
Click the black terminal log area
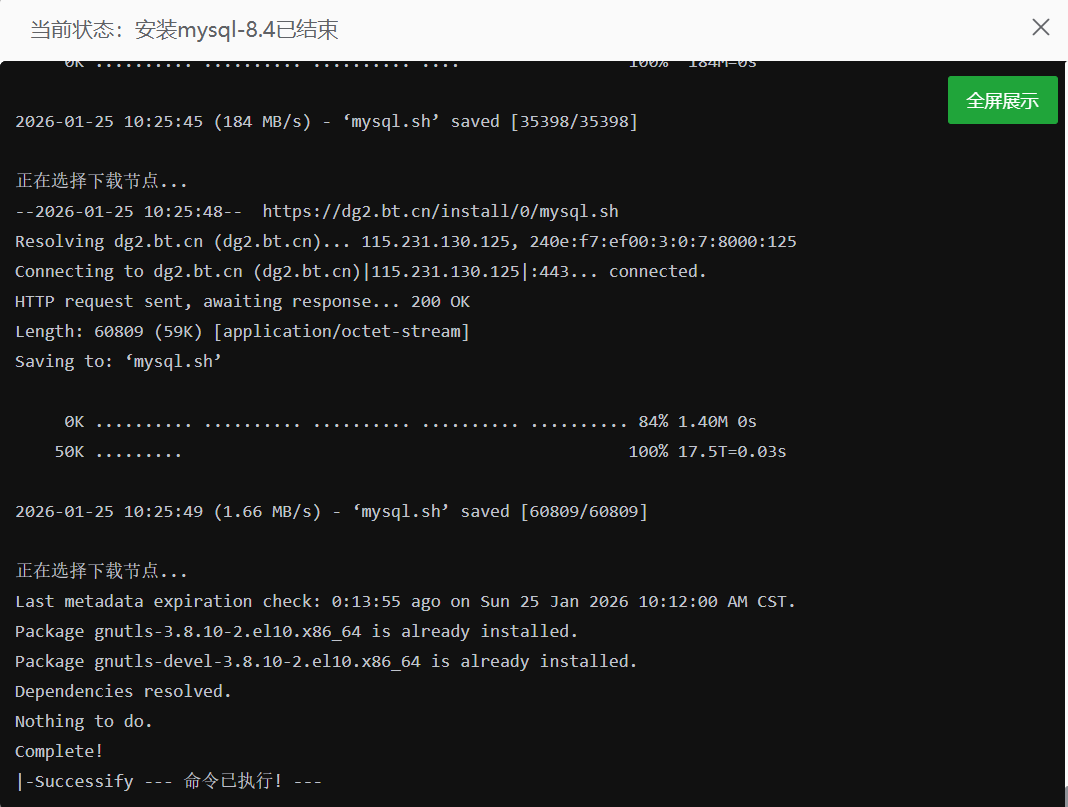tap(500, 450)
